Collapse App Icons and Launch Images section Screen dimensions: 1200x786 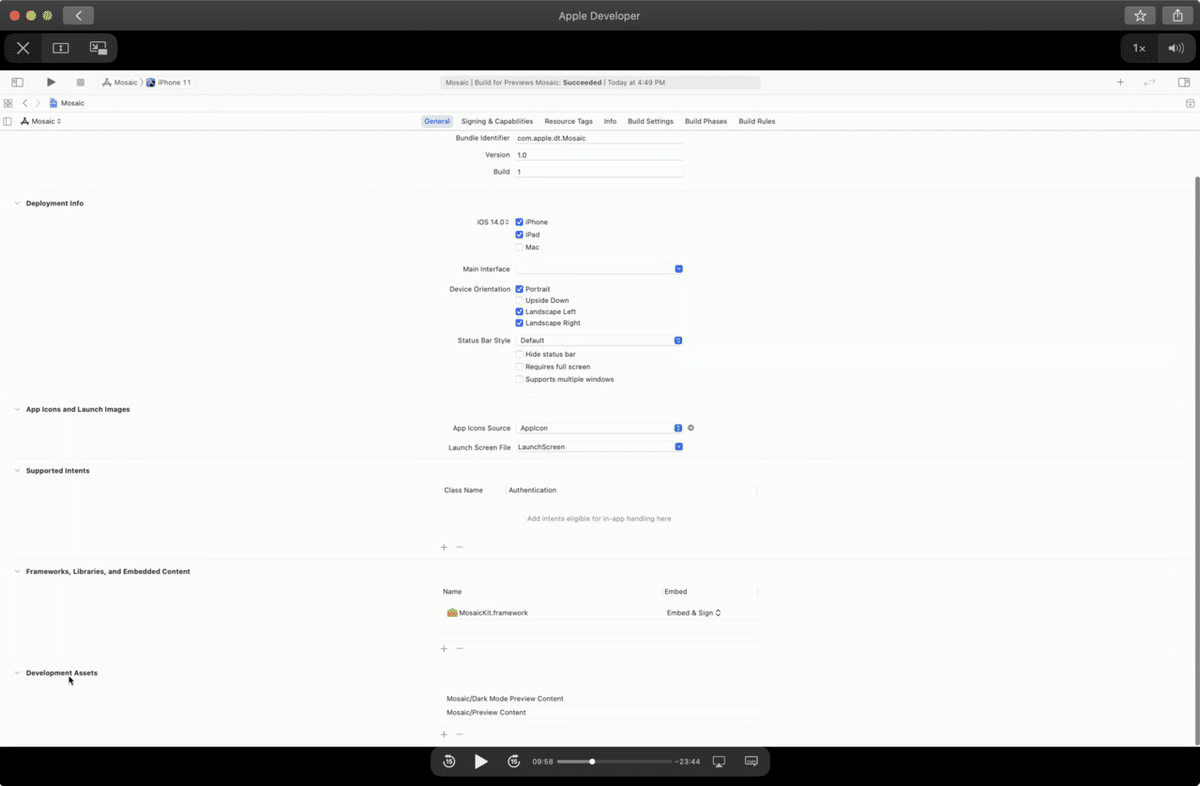[17, 409]
